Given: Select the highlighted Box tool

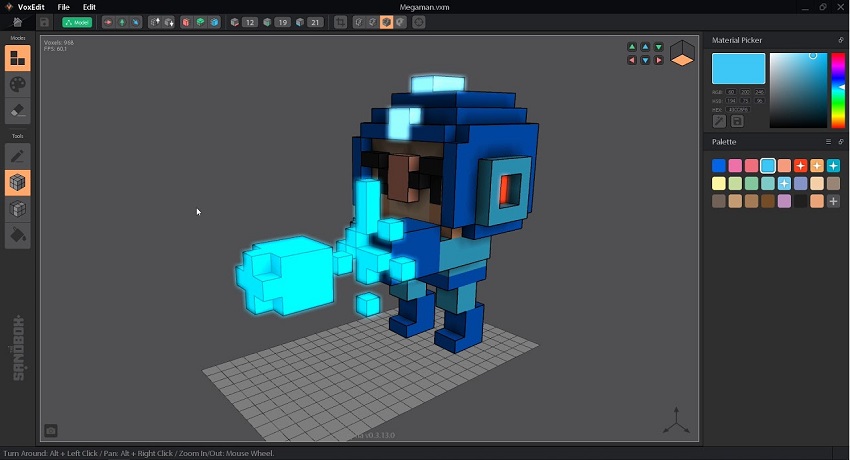Looking at the screenshot, I should pyautogui.click(x=17, y=183).
